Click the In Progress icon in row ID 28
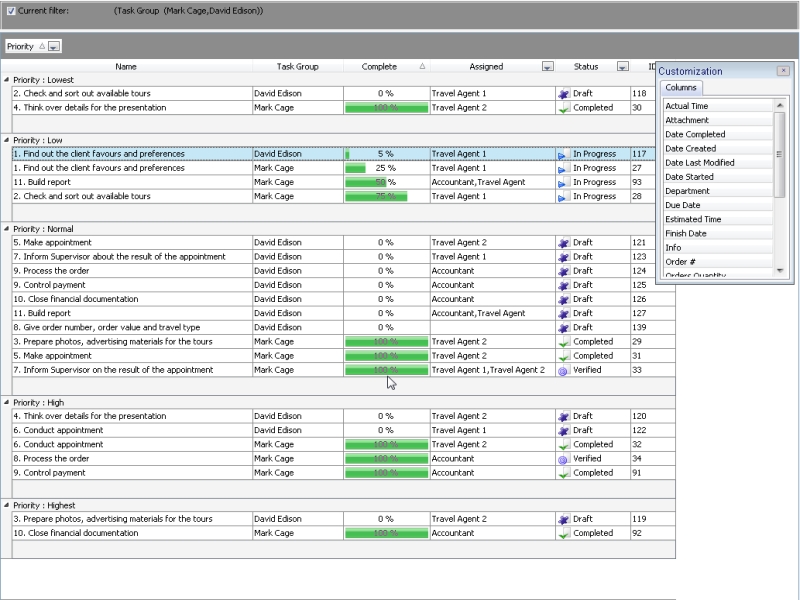800x600 pixels. (563, 196)
